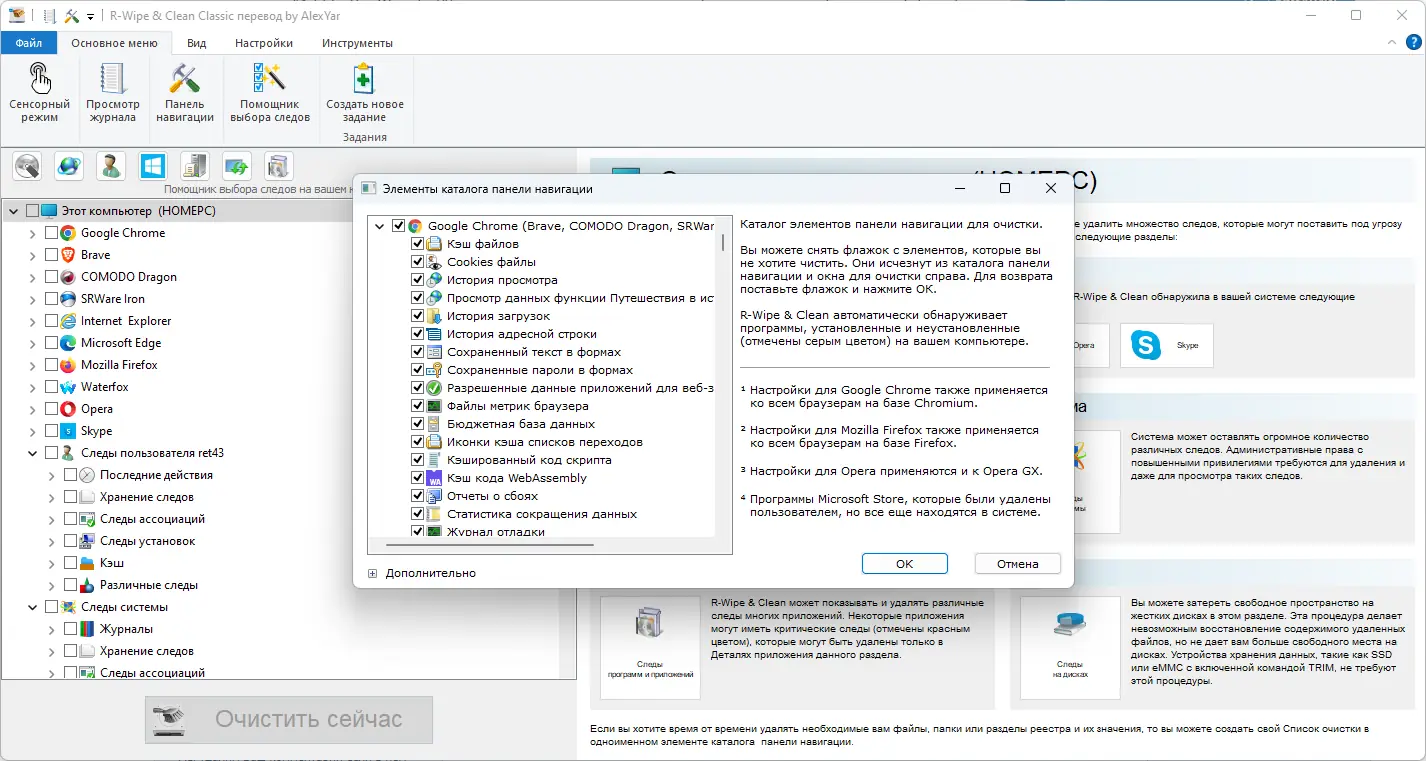Screen dimensions: 1426x761
Task: Click the green check icon for Разрешенные данные приложений
Action: coord(434,388)
